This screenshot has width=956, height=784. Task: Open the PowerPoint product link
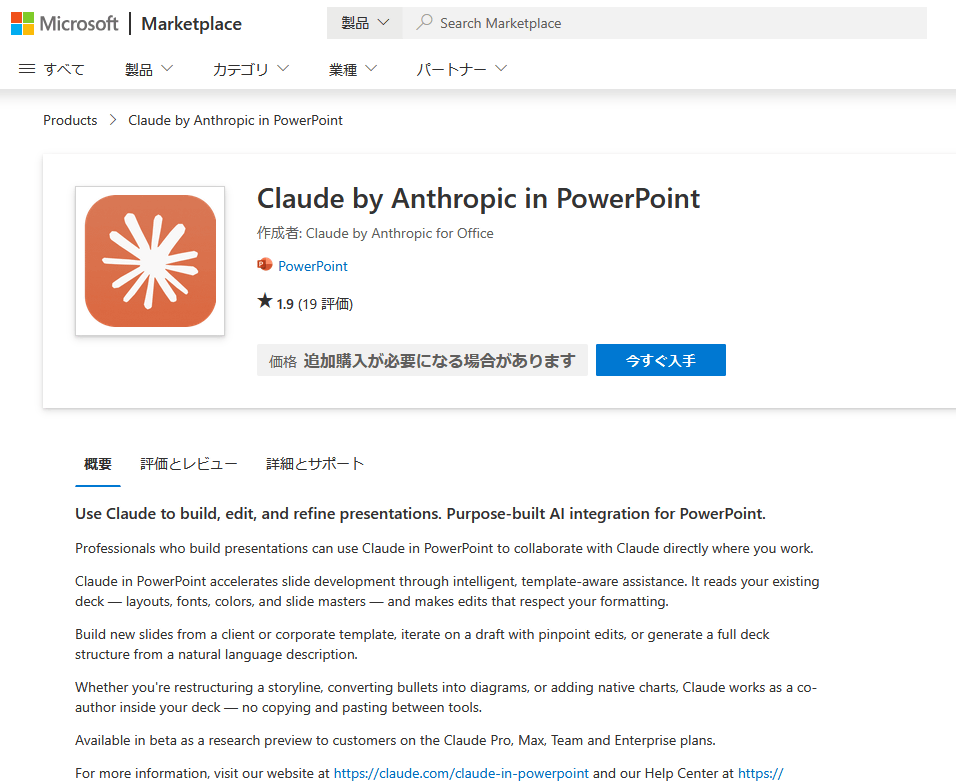pos(313,266)
